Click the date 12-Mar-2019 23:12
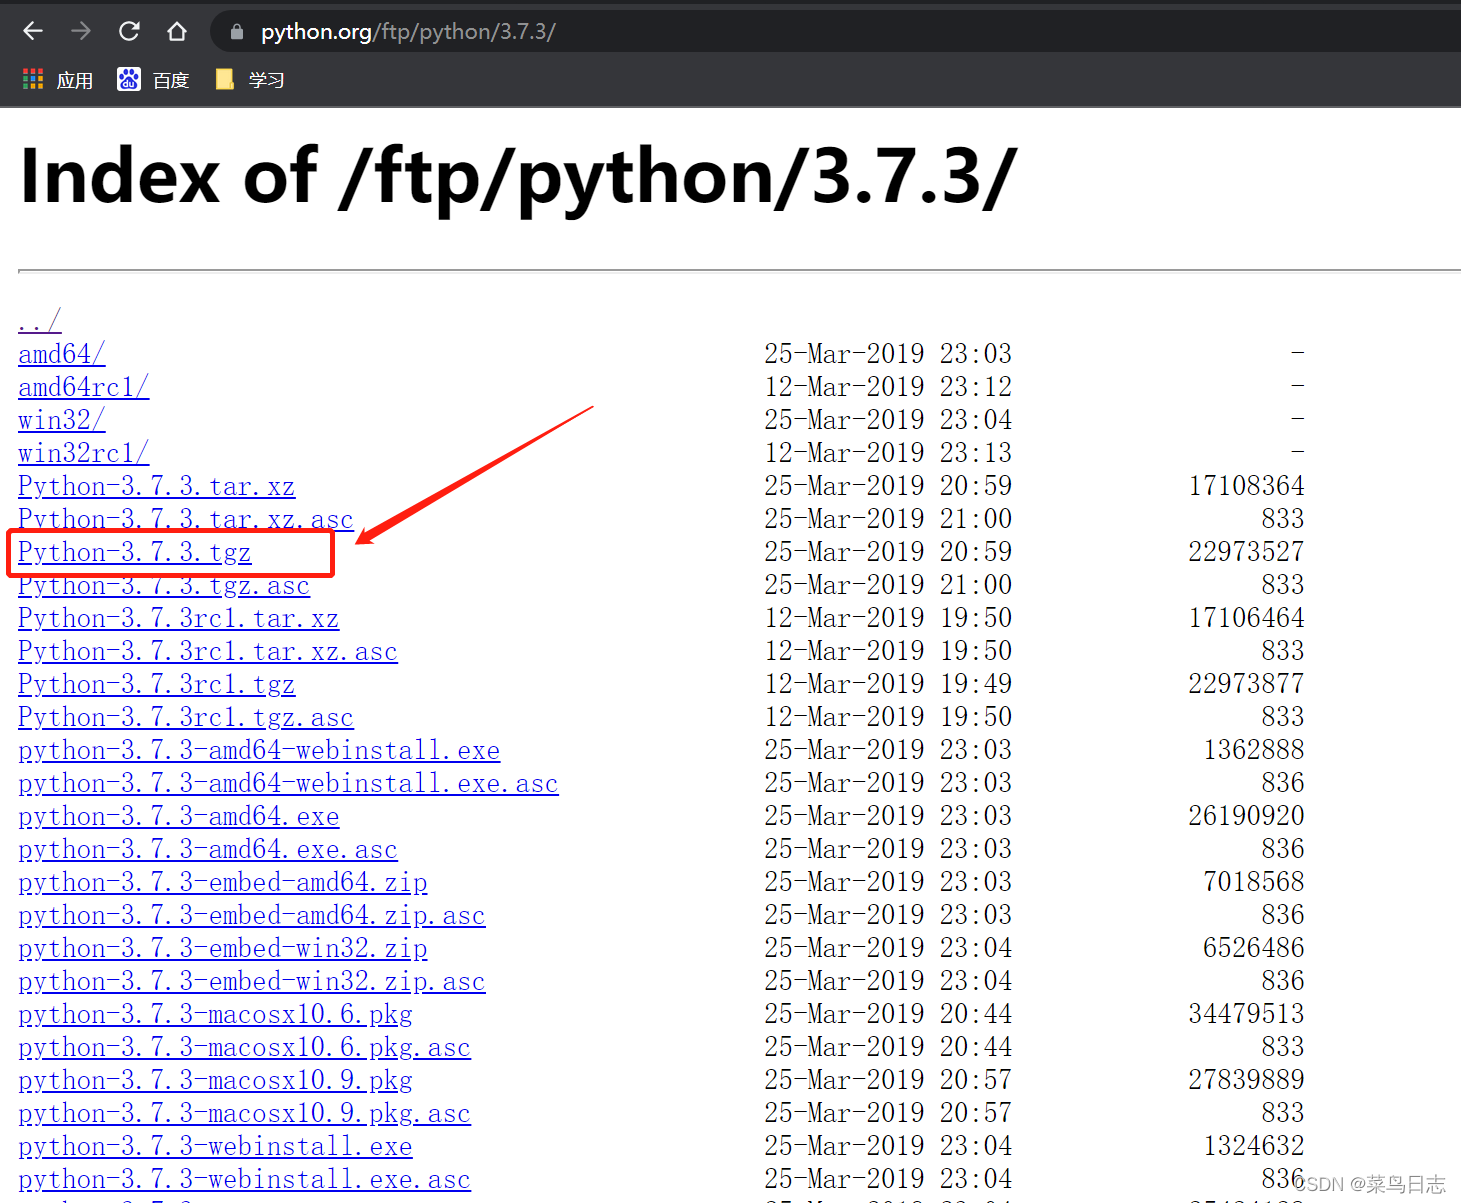The image size is (1461, 1203). pos(888,387)
